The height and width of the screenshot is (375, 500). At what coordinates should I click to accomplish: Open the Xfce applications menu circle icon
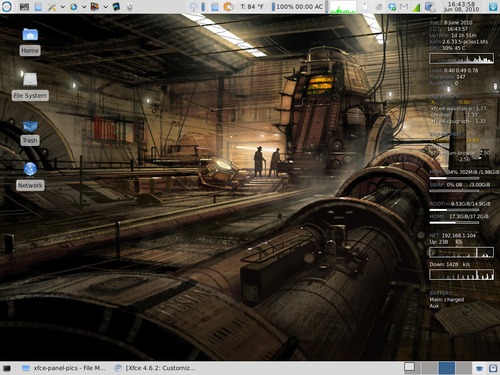[x=6, y=6]
